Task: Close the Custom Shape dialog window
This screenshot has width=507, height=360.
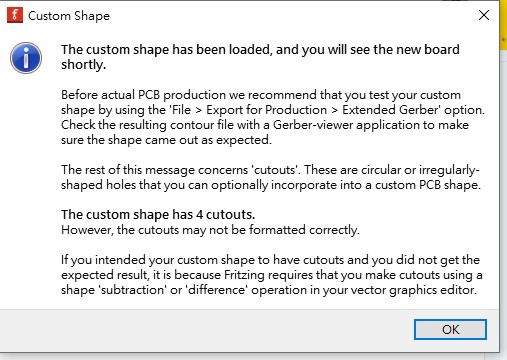Action: [484, 15]
